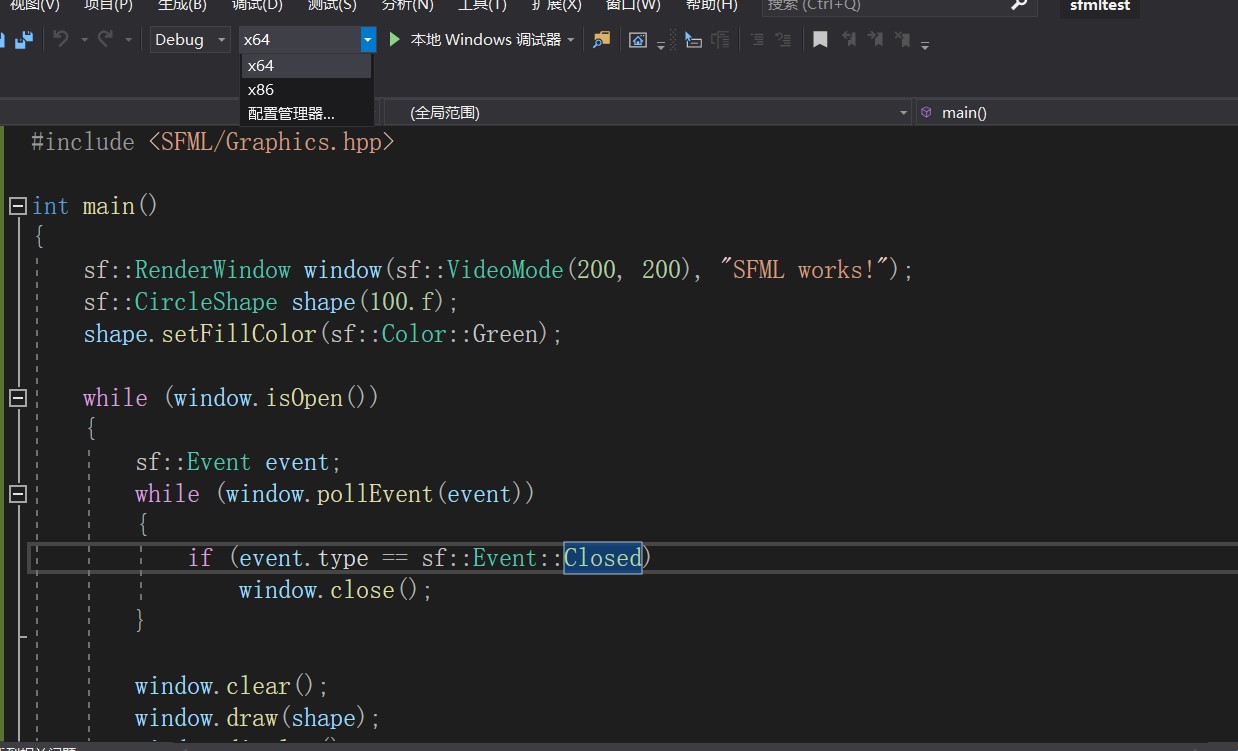1238x751 pixels.
Task: Collapse the while (window.isOpen()) block
Action: coord(17,398)
